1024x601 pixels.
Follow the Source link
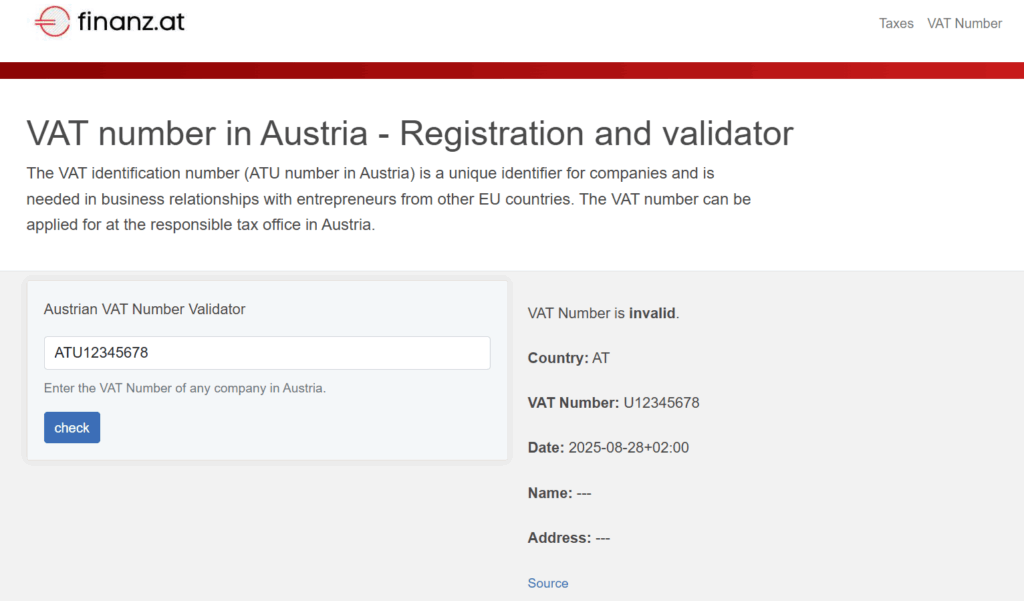pyautogui.click(x=548, y=583)
